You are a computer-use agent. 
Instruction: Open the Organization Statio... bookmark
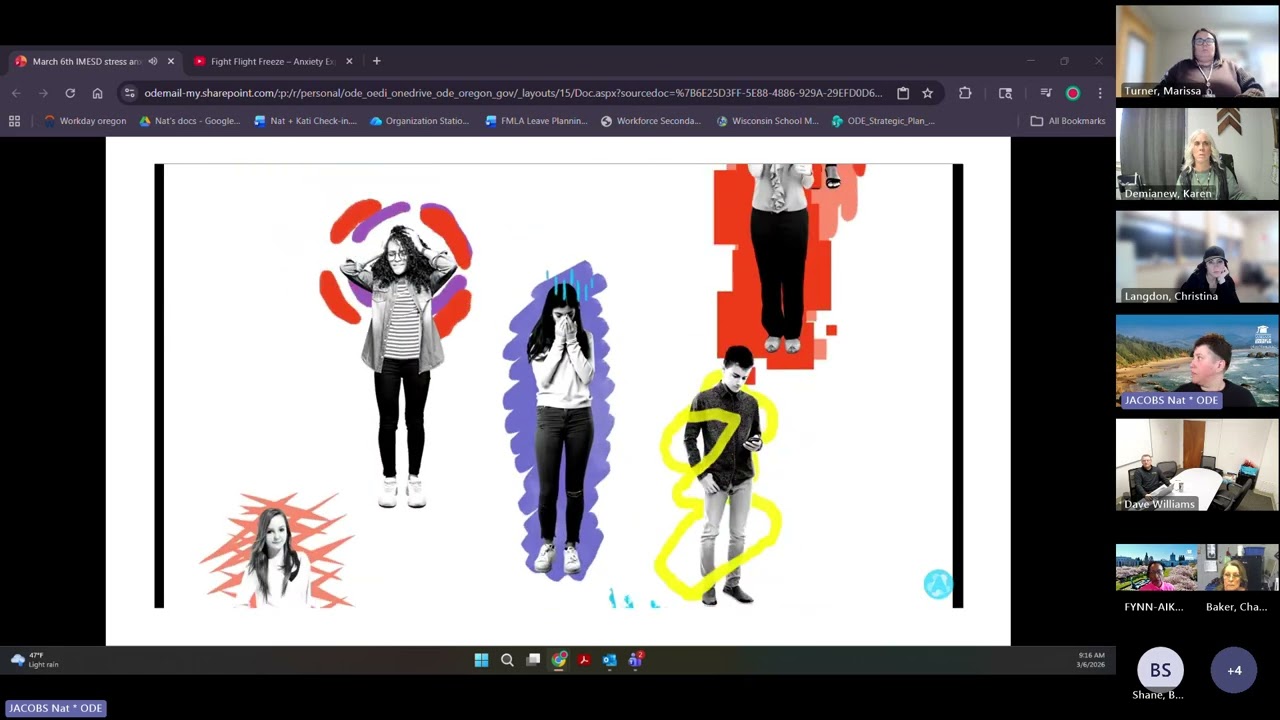[420, 121]
